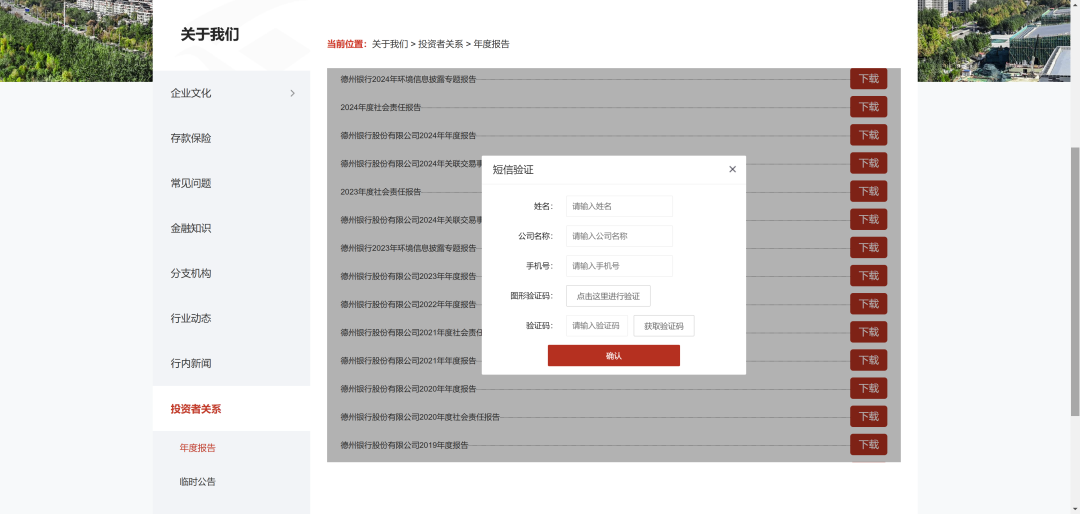1080x514 pixels.
Task: Click 投资者关系 in the breadcrumb
Action: pos(441,44)
